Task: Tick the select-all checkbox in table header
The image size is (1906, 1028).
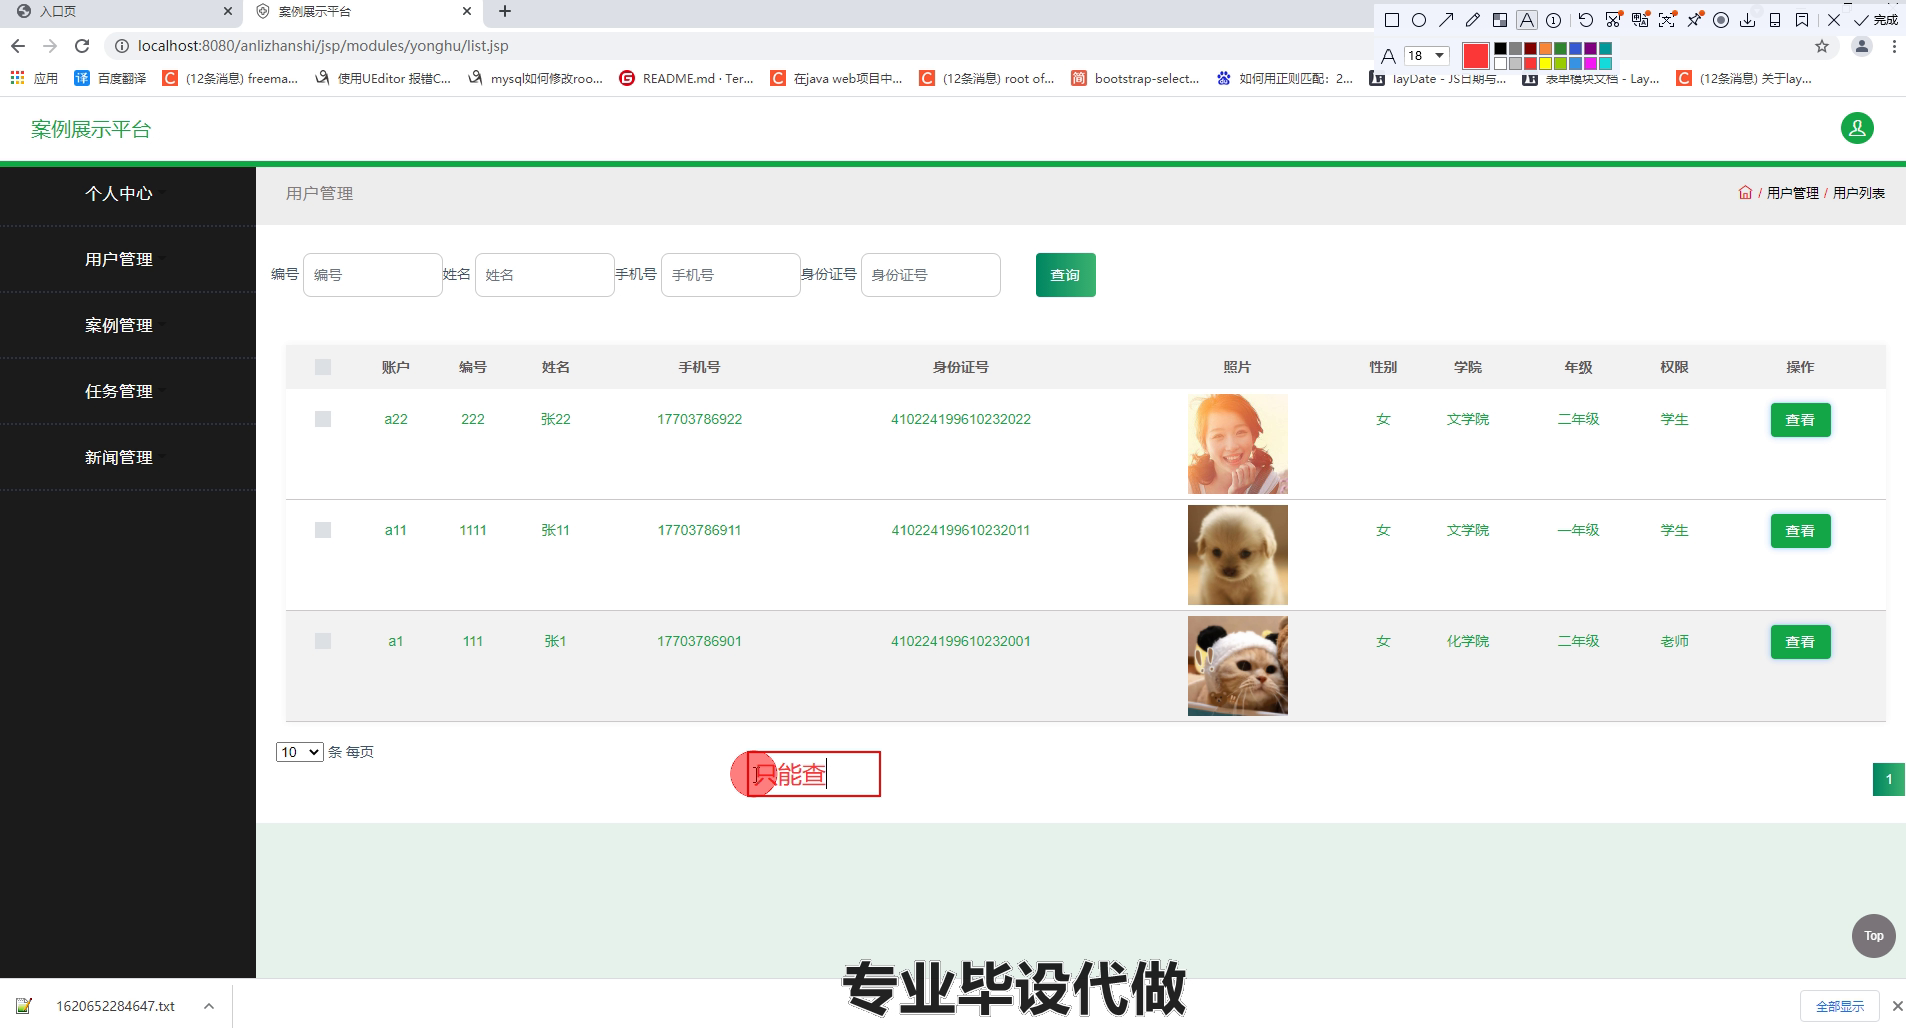Action: (322, 367)
